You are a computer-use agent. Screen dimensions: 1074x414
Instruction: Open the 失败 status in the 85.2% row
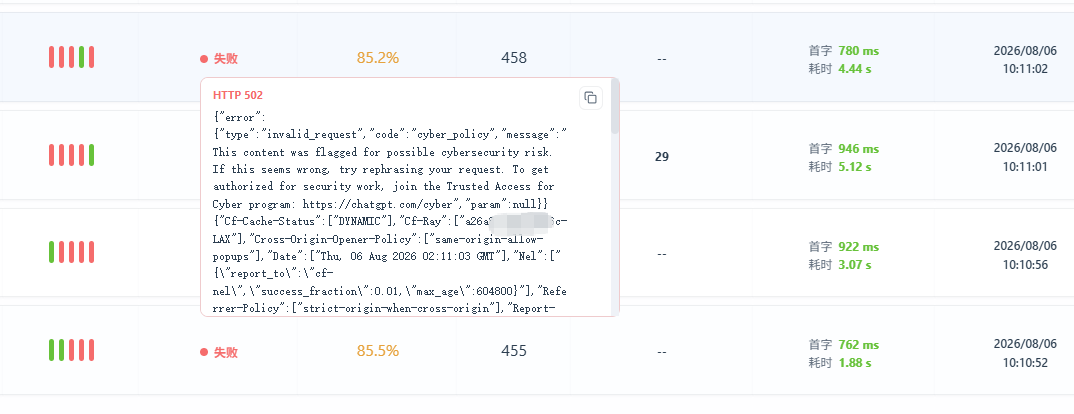(225, 59)
